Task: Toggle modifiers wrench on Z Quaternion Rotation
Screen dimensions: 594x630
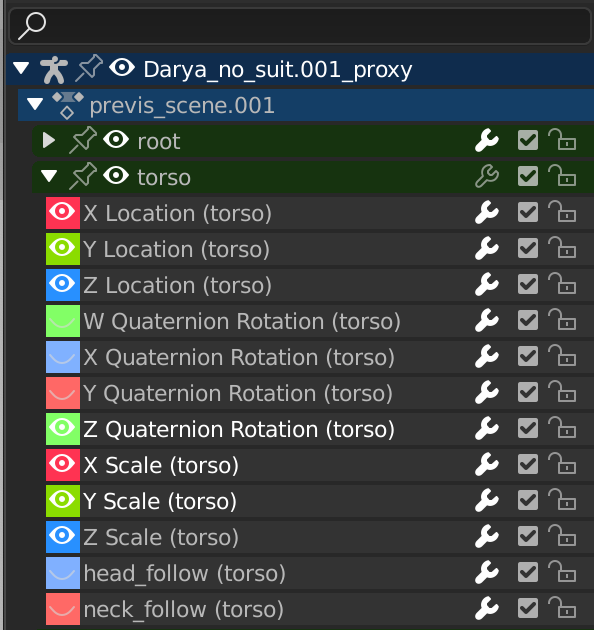Action: pyautogui.click(x=487, y=428)
